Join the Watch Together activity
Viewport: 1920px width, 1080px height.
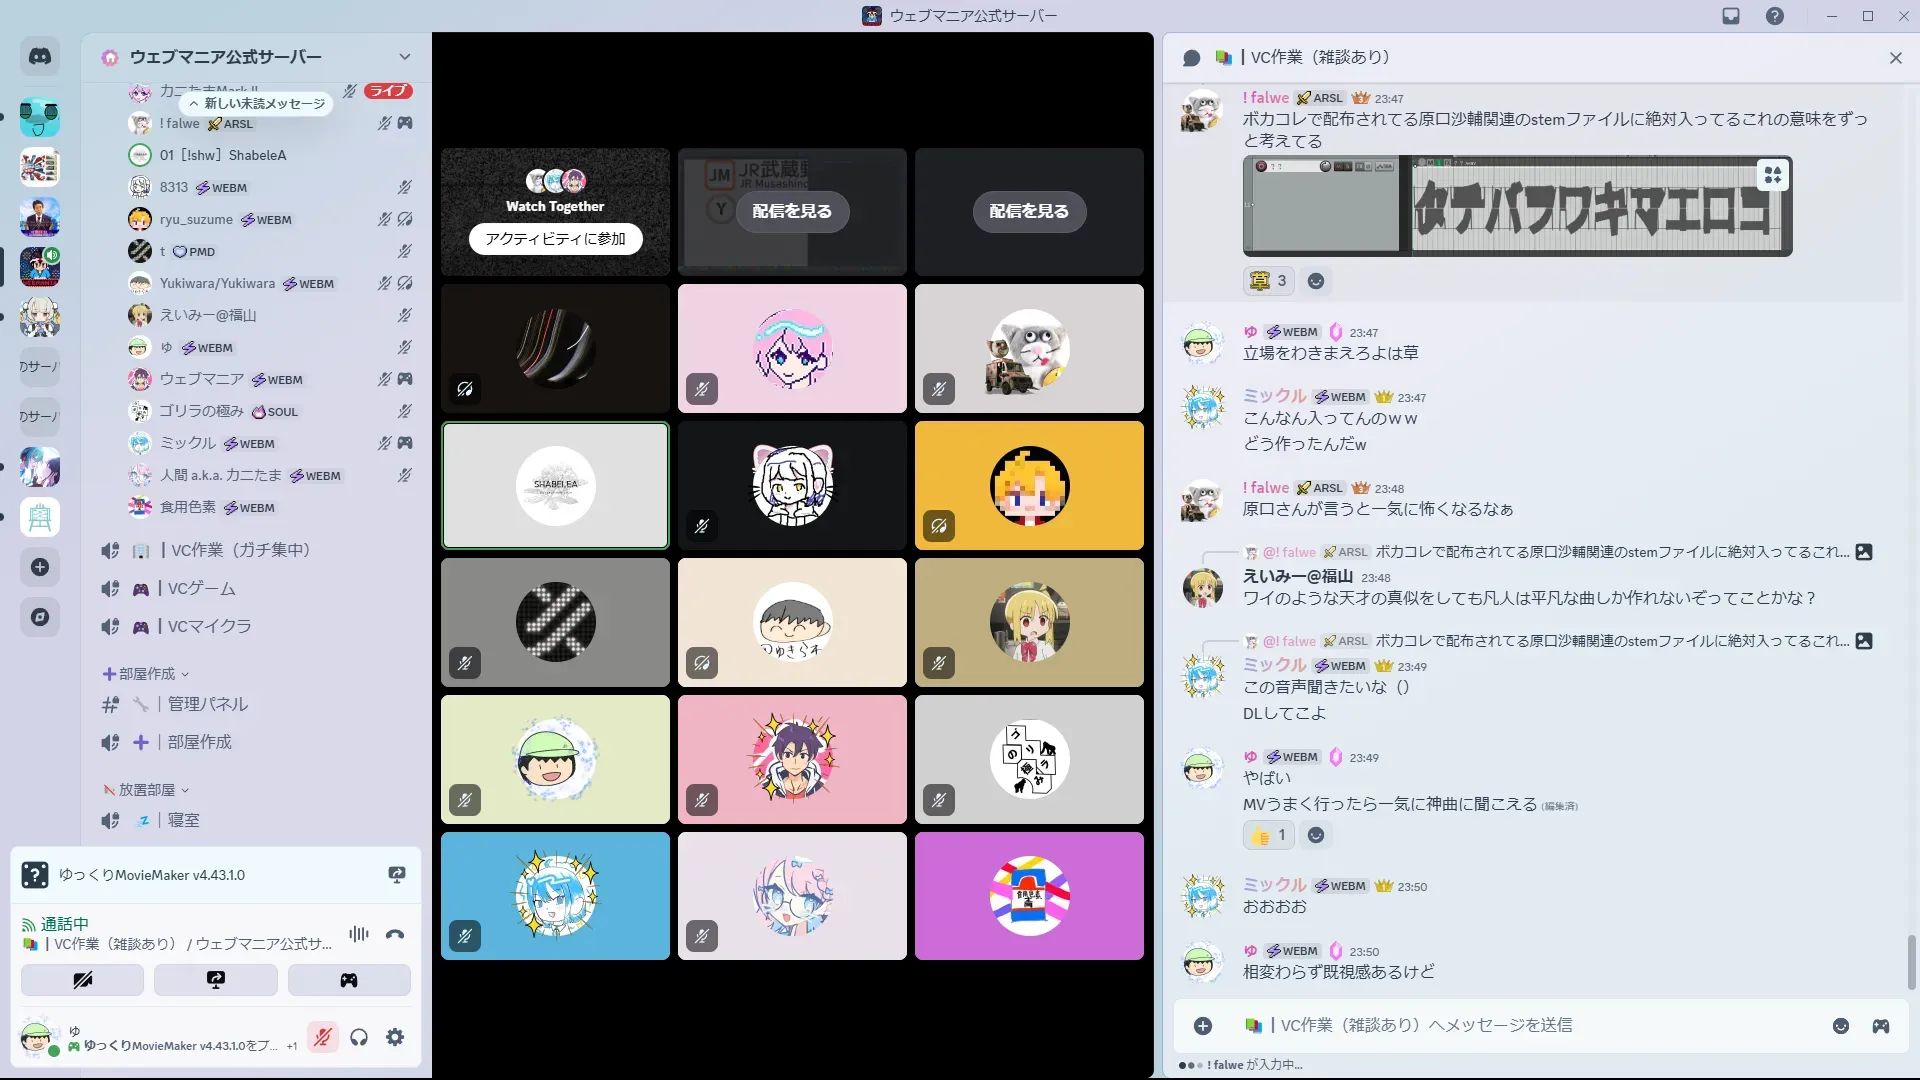[x=555, y=239]
